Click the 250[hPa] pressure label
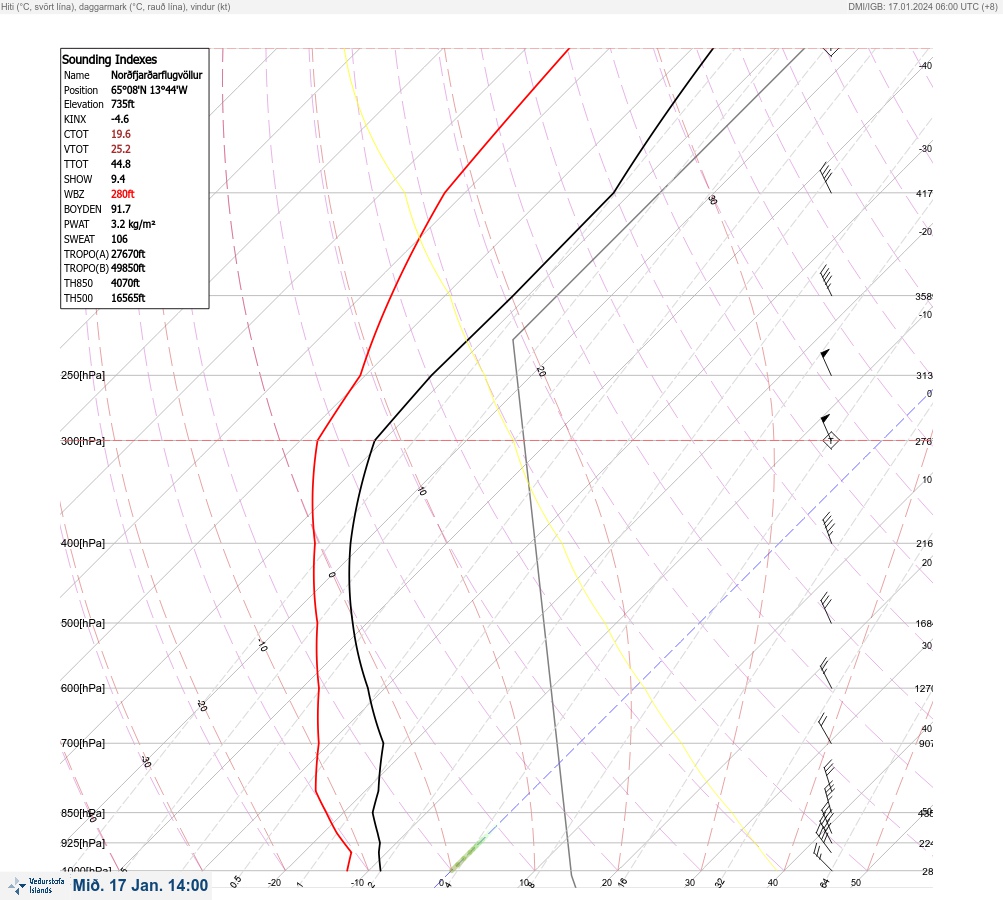Screen dimensions: 1003x900 pyautogui.click(x=83, y=375)
